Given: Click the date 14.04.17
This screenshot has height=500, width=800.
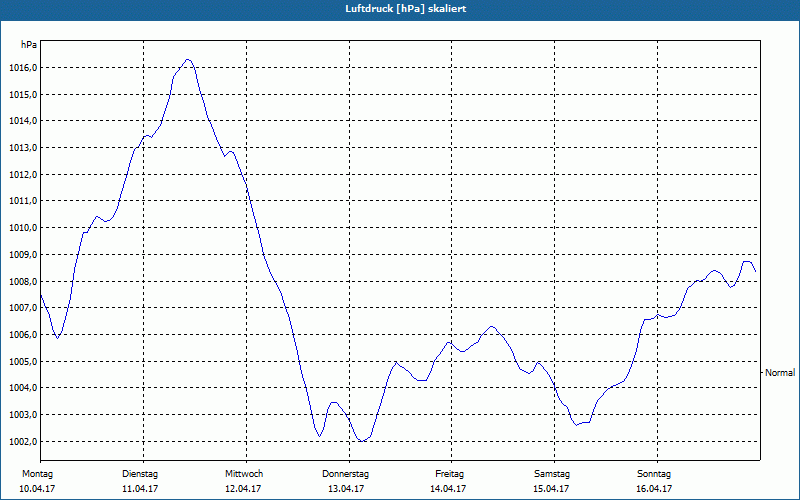Looking at the screenshot, I should 448,489.
